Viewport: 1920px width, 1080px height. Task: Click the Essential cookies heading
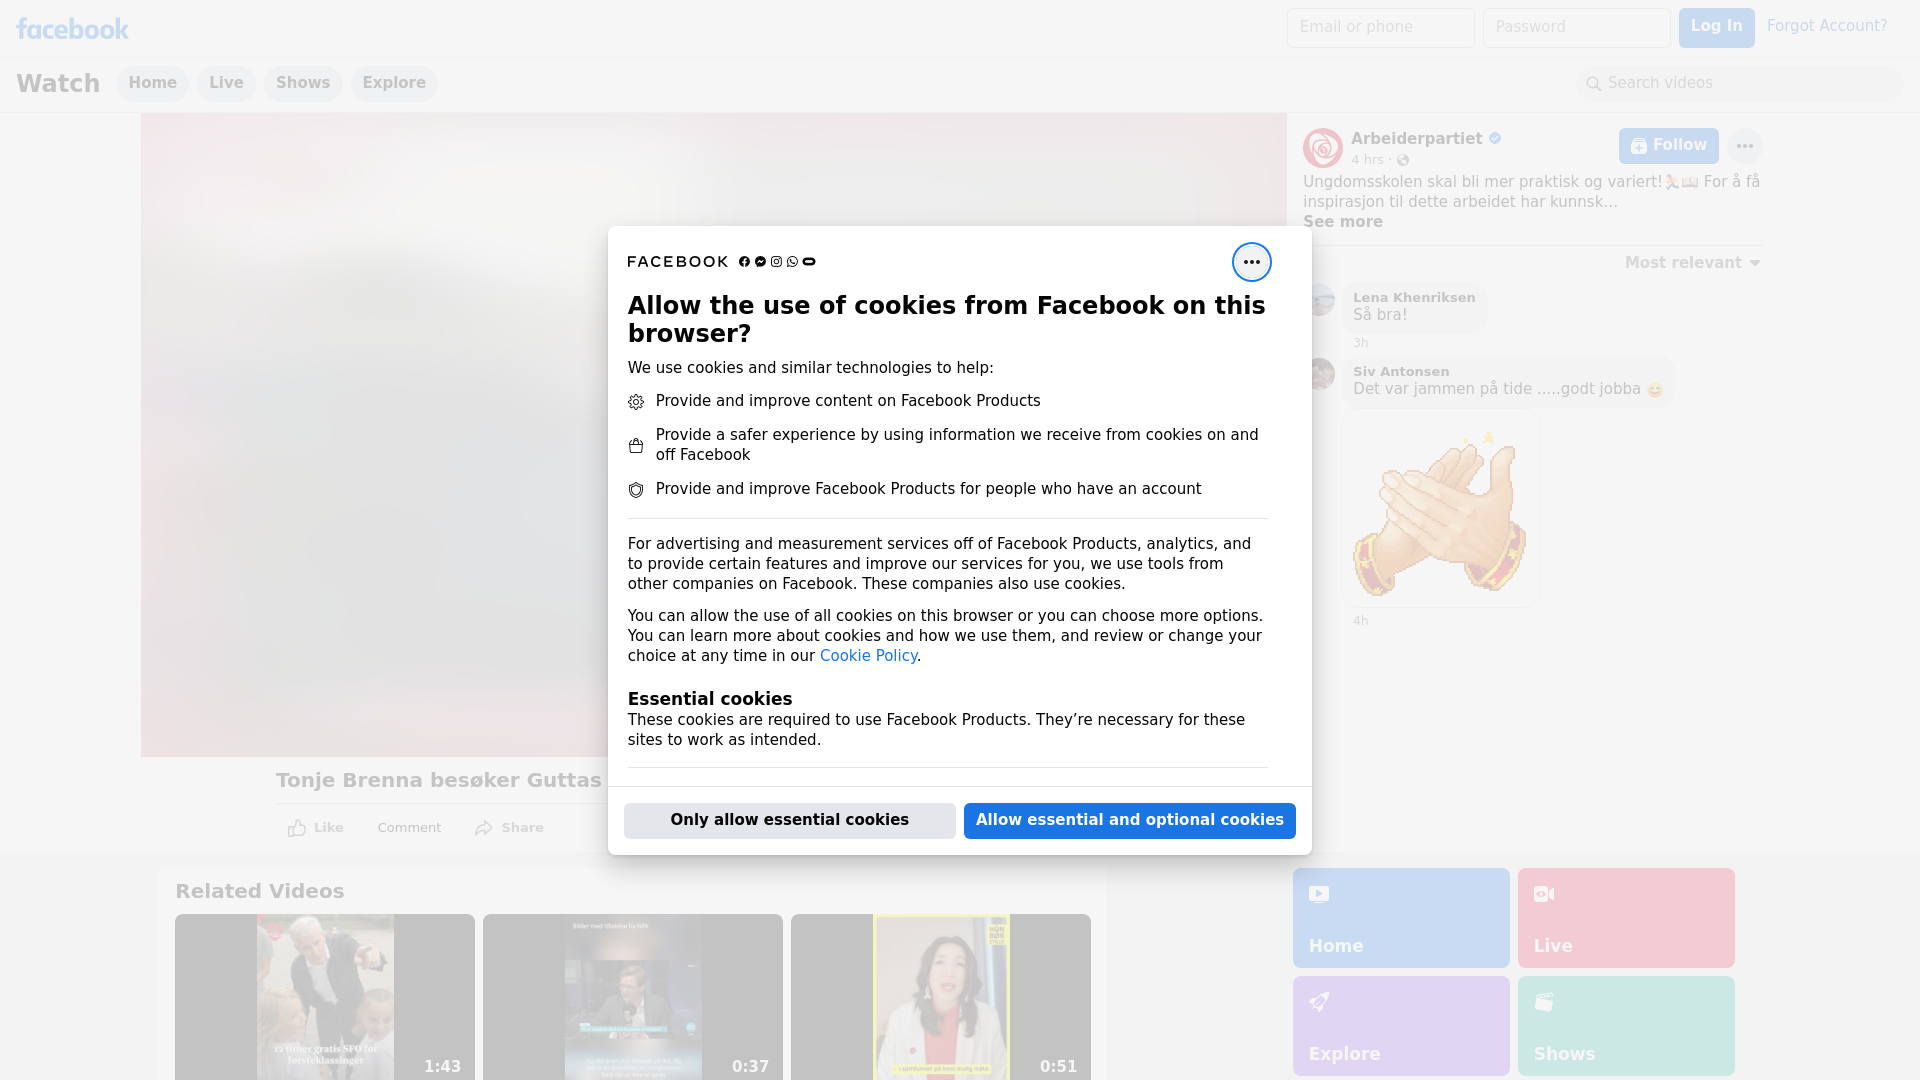point(710,699)
